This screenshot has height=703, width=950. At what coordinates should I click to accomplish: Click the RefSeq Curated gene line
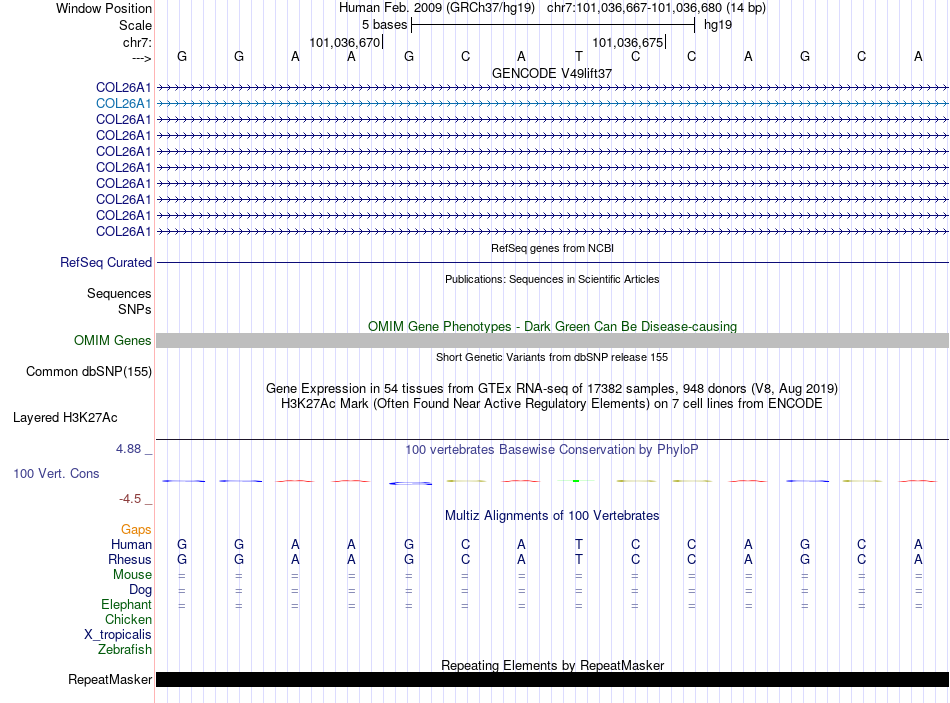(x=552, y=262)
